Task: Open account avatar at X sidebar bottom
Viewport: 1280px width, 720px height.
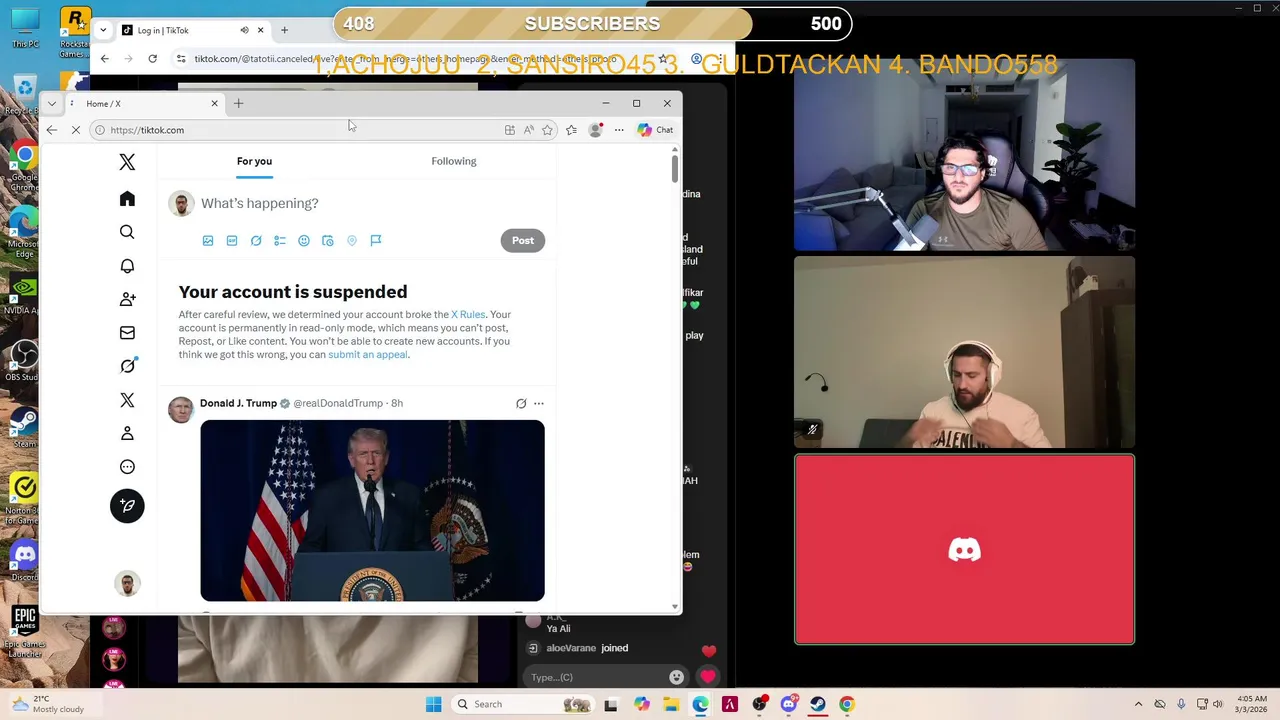Action: pyautogui.click(x=127, y=583)
